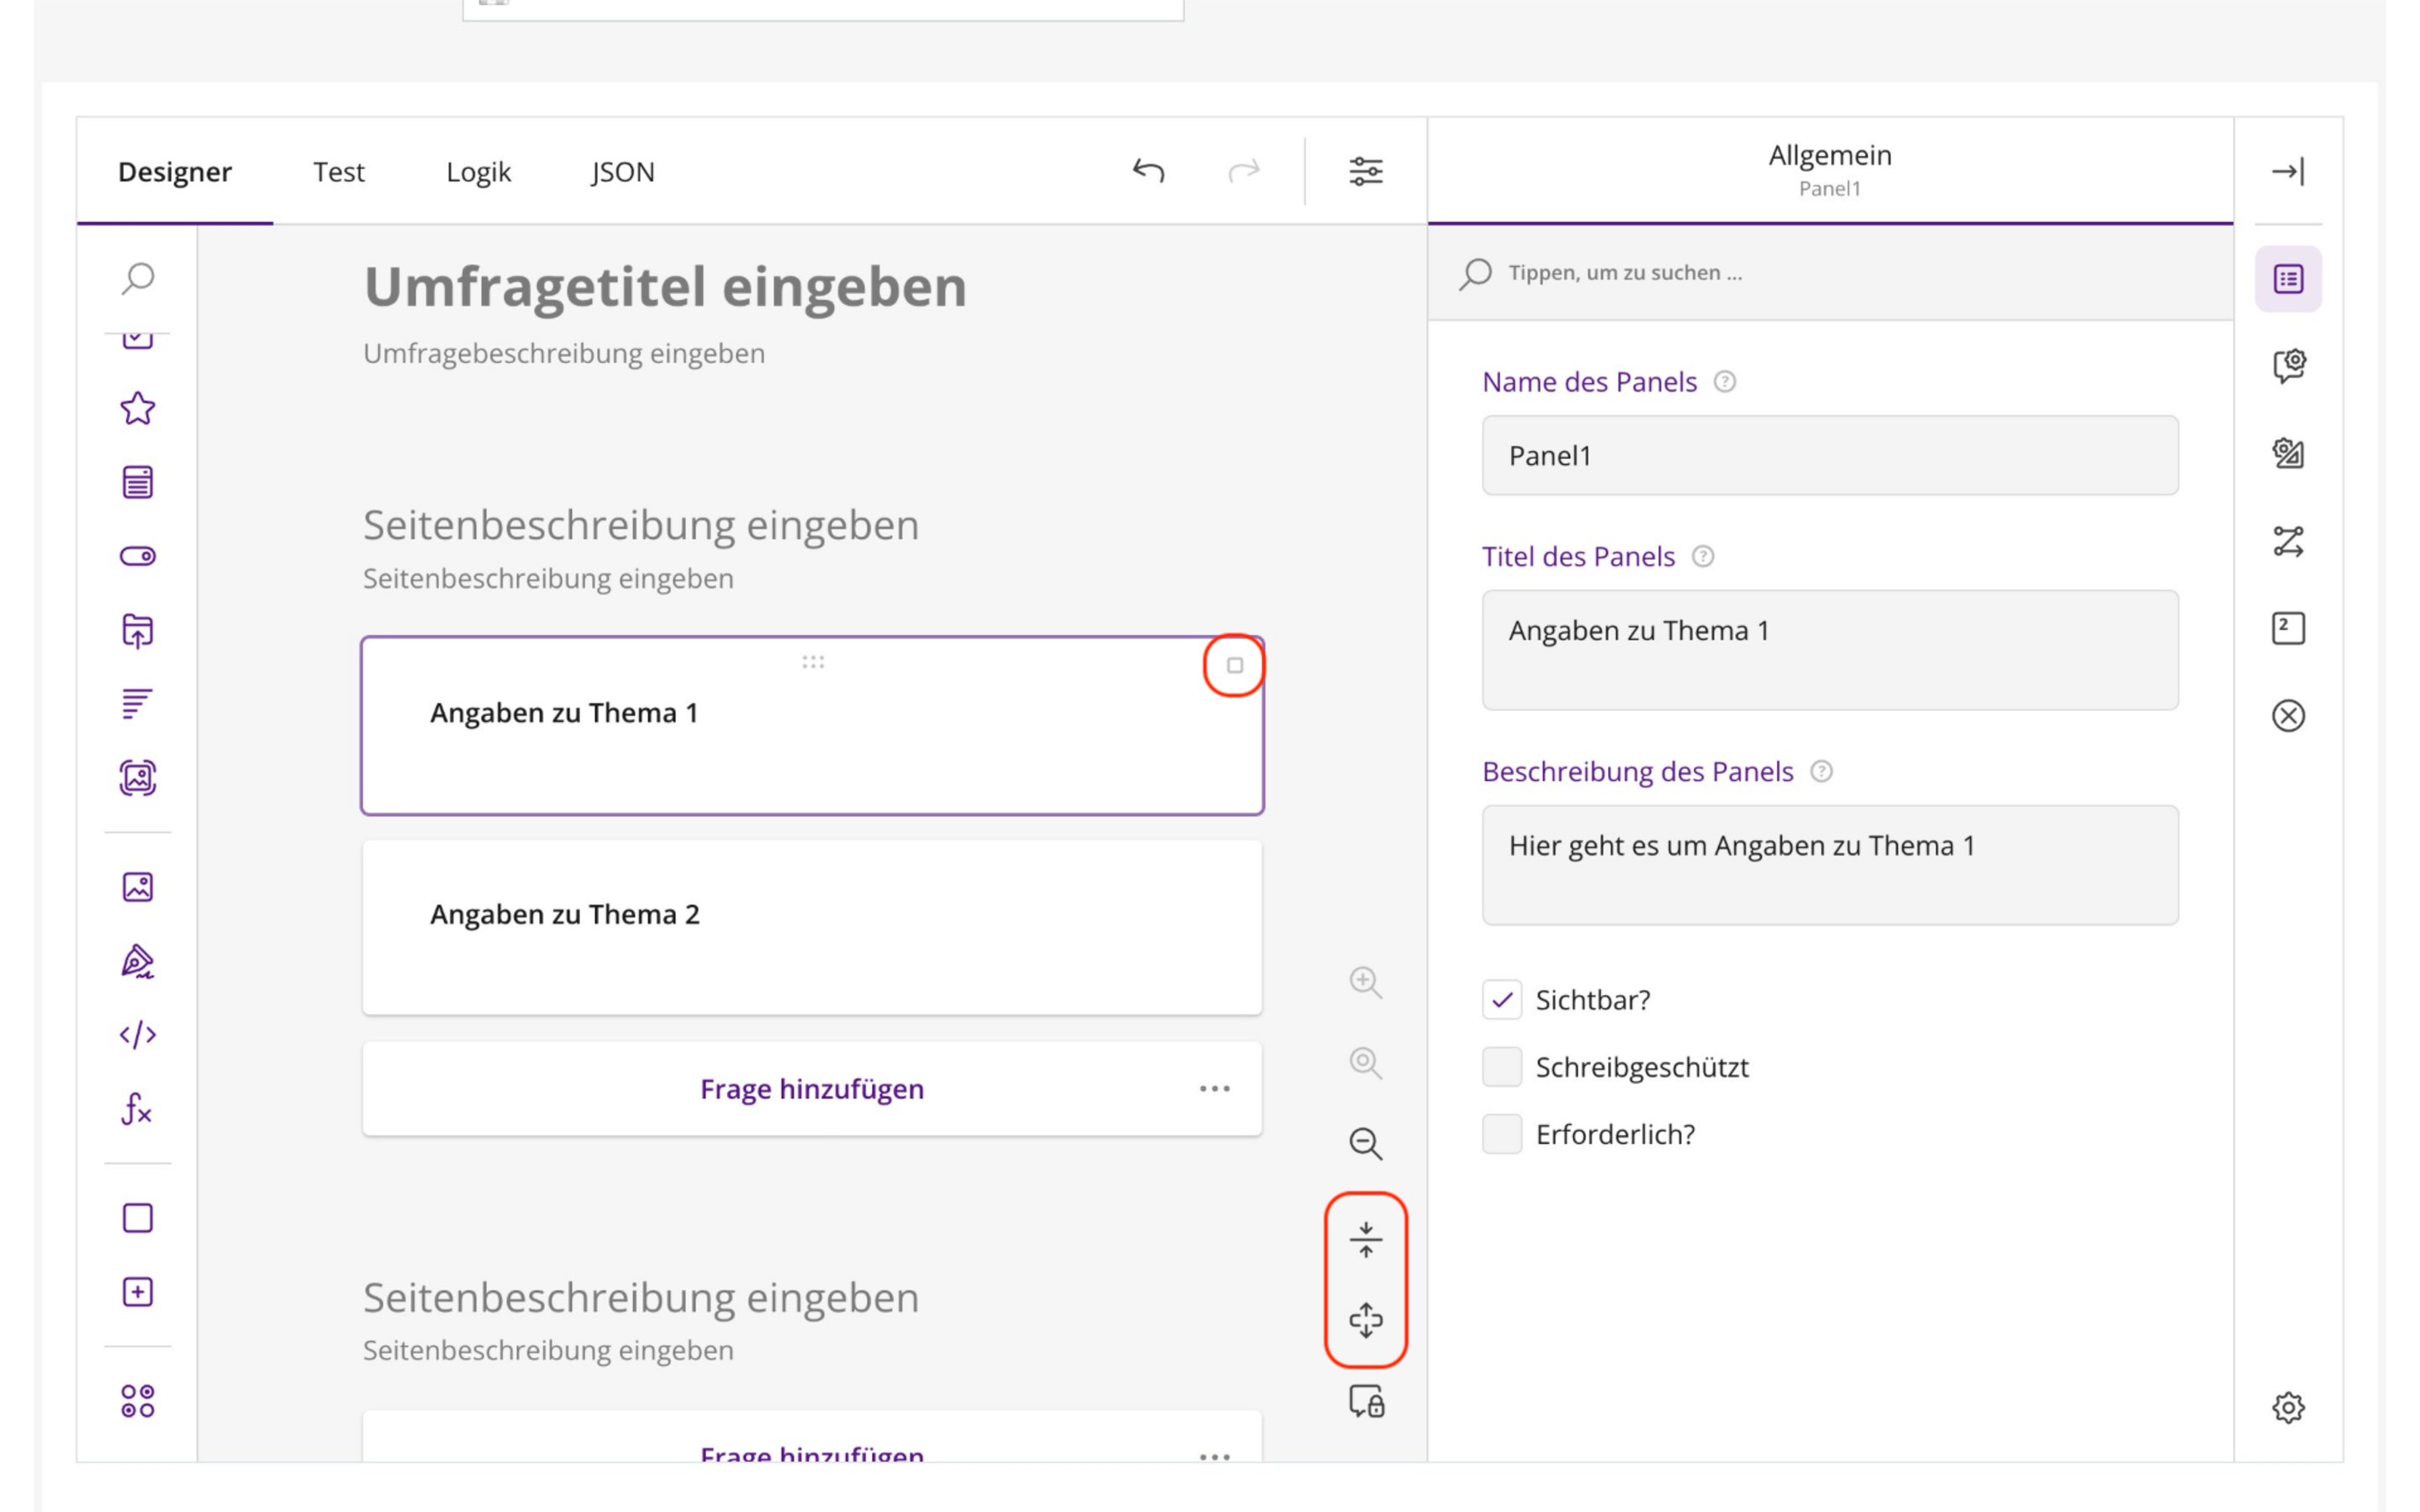Select the Signature pad toolbox icon
The image size is (2420, 1512).
pos(138,961)
